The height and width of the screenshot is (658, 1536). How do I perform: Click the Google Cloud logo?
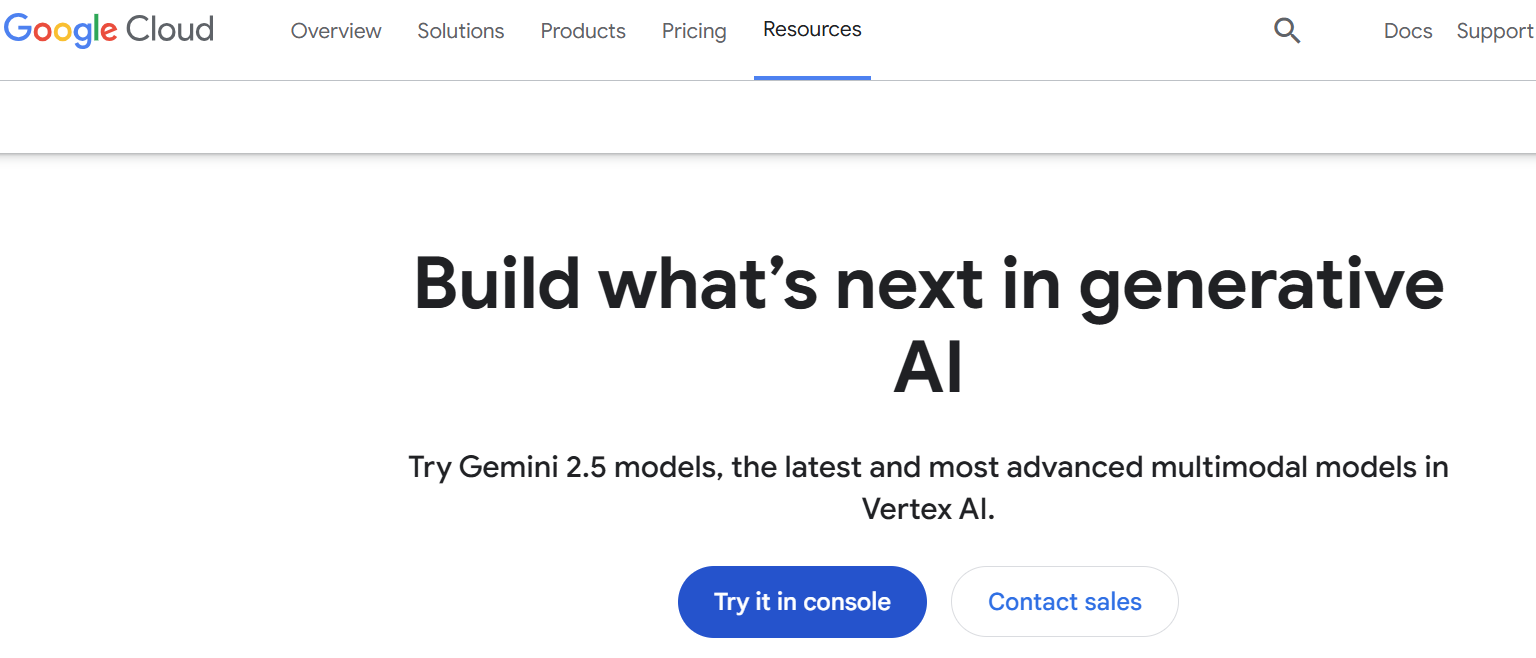tap(108, 31)
